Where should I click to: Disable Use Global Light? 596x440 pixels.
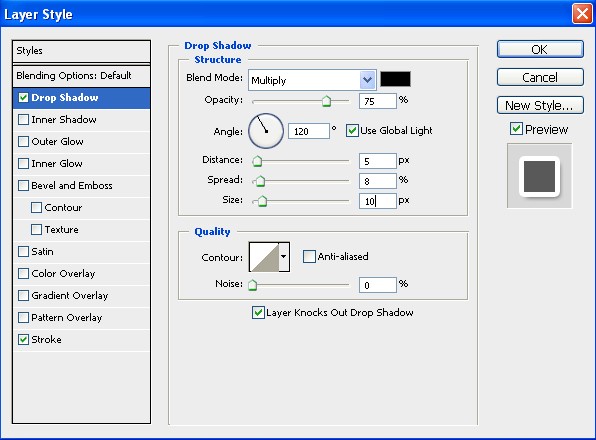point(352,131)
